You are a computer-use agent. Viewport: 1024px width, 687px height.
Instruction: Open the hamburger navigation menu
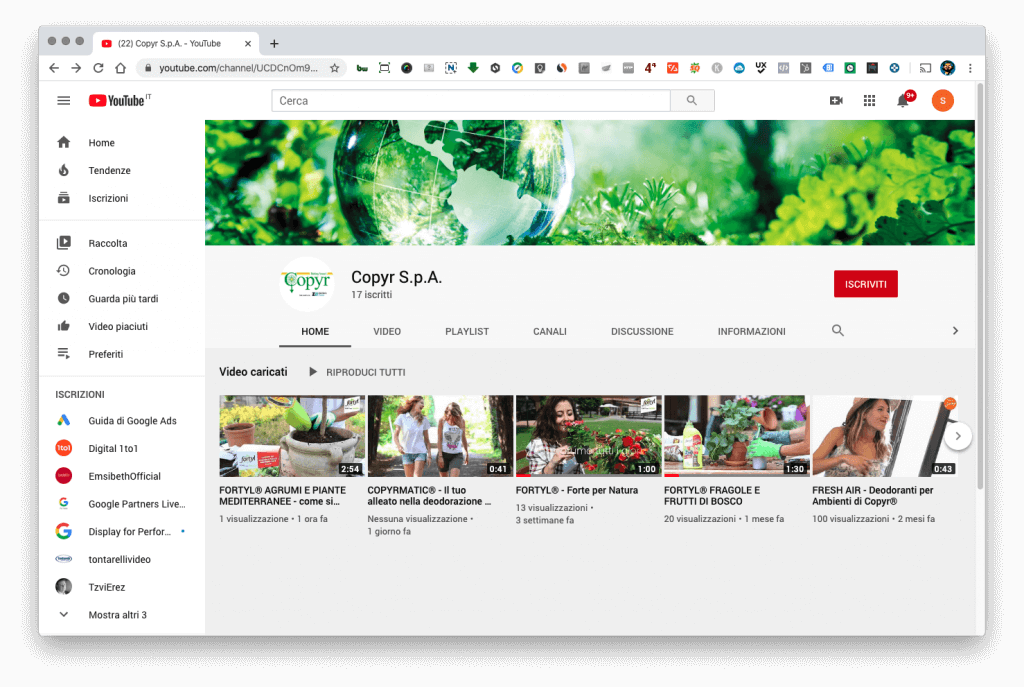(63, 100)
